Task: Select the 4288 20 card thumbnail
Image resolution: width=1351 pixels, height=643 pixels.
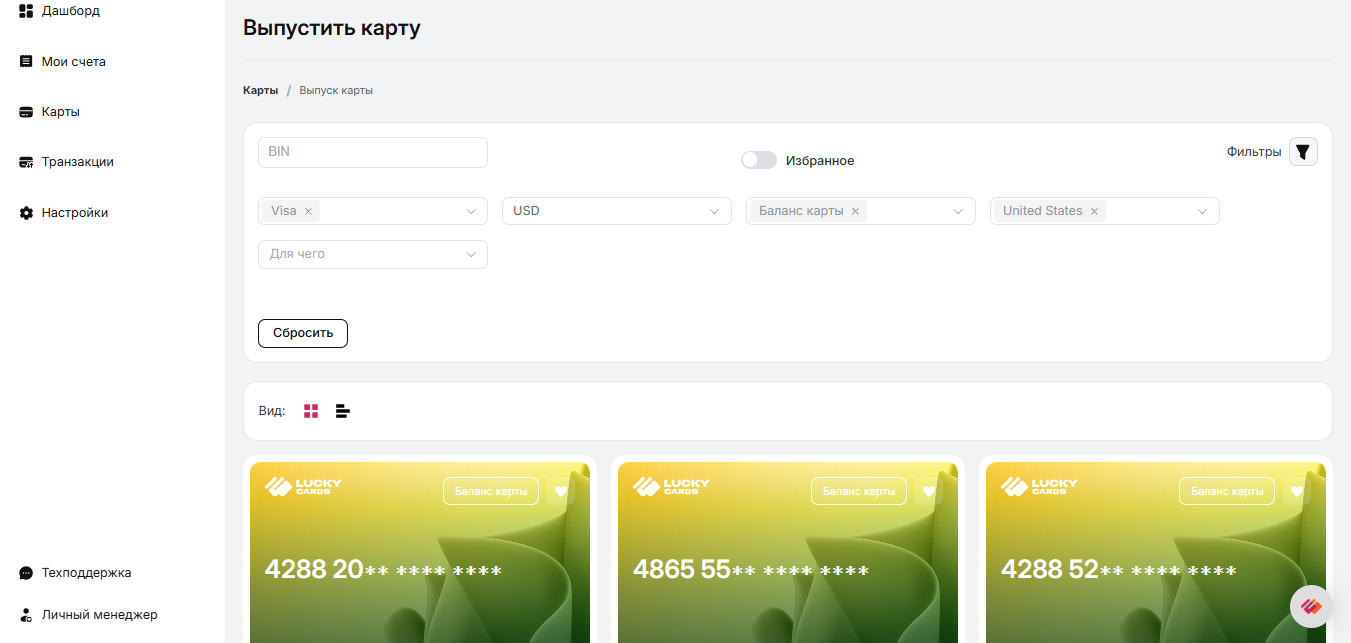Action: pyautogui.click(x=420, y=552)
